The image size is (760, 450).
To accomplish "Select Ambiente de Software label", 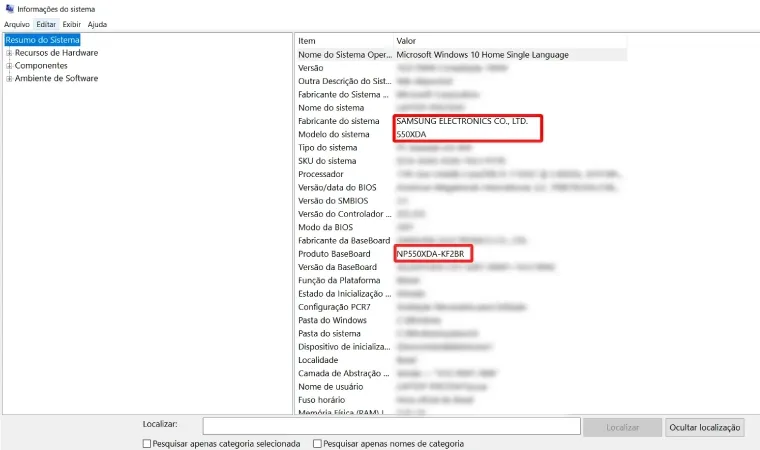I will click(x=56, y=78).
